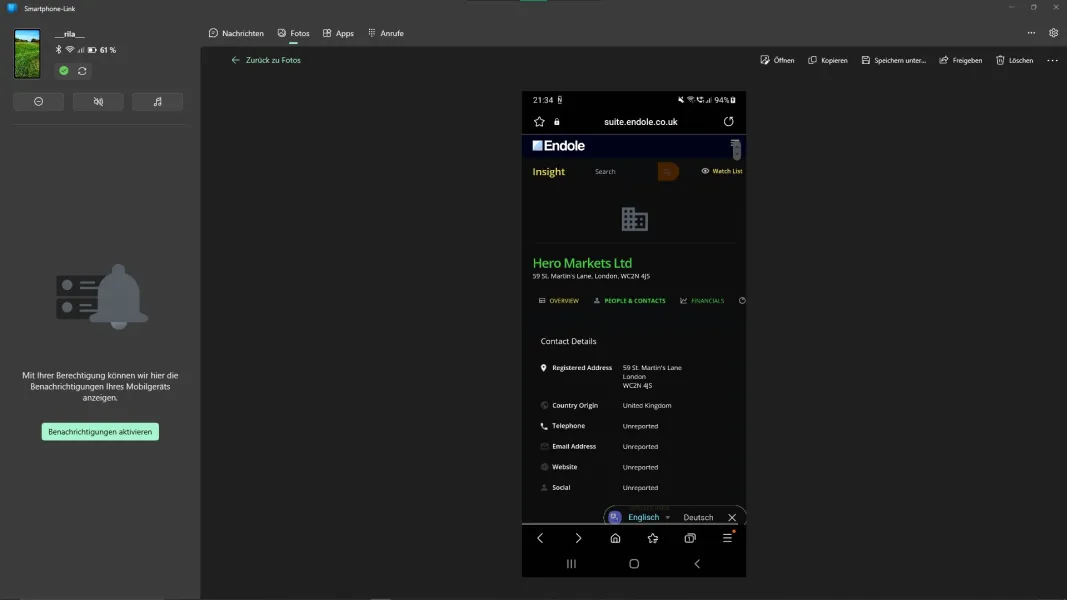This screenshot has width=1067, height=600.
Task: Click the phone wallpaper thumbnail
Action: tap(27, 54)
